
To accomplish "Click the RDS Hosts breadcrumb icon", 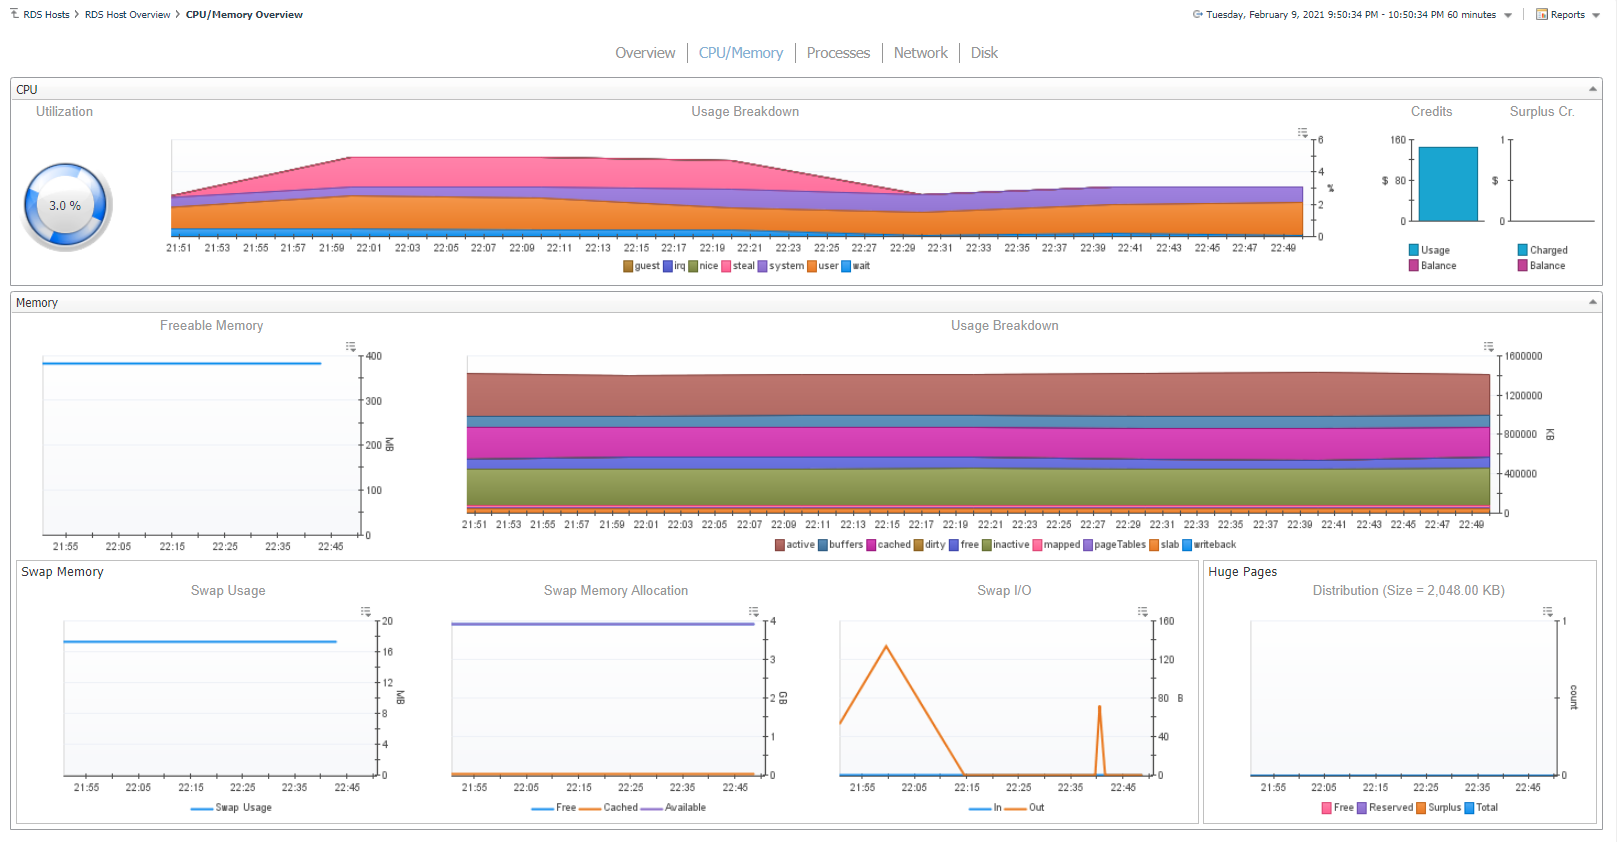I will (x=14, y=14).
